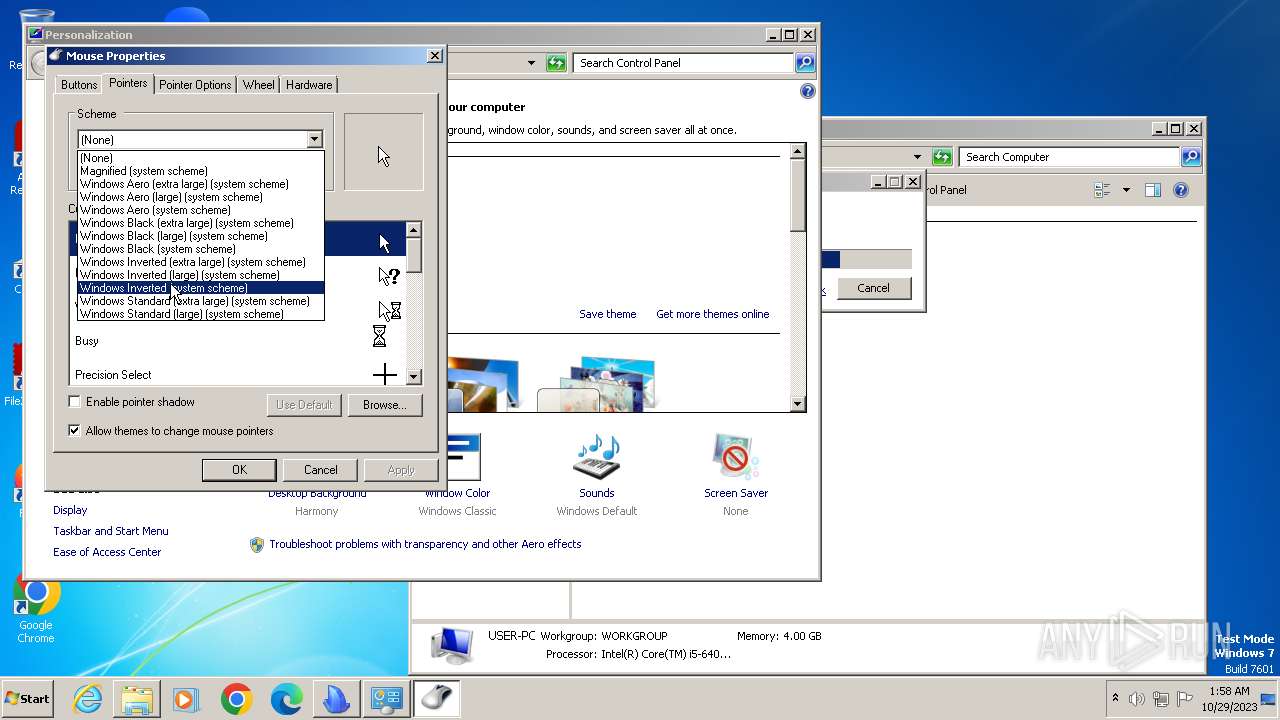Click refresh icon in Computer window
The height and width of the screenshot is (720, 1280).
[942, 157]
